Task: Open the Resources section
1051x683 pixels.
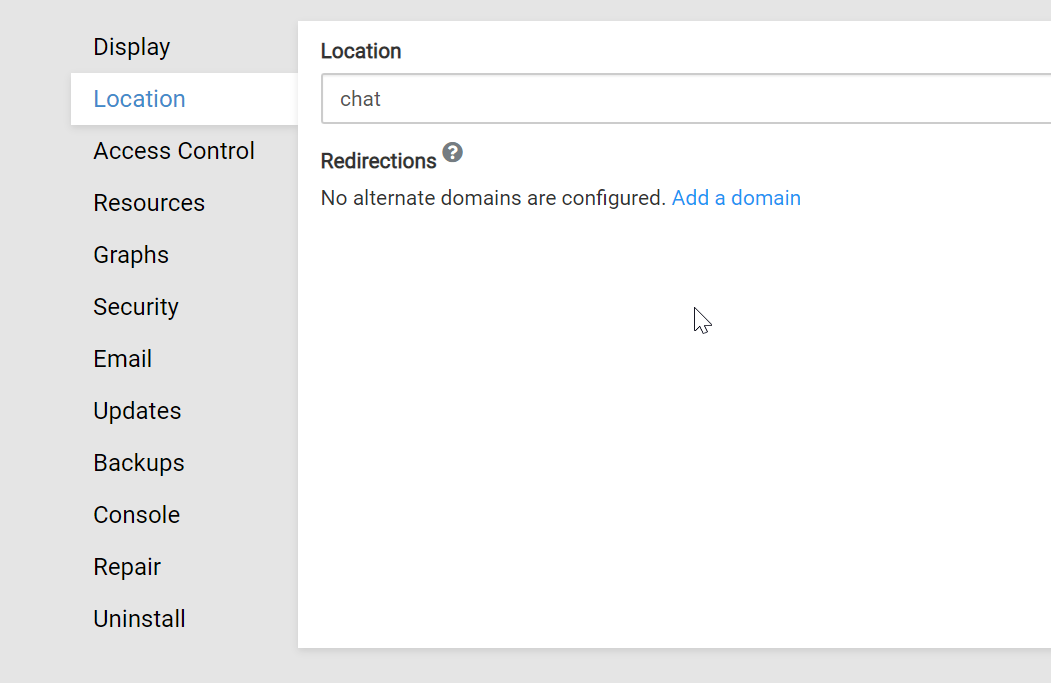Action: point(149,203)
